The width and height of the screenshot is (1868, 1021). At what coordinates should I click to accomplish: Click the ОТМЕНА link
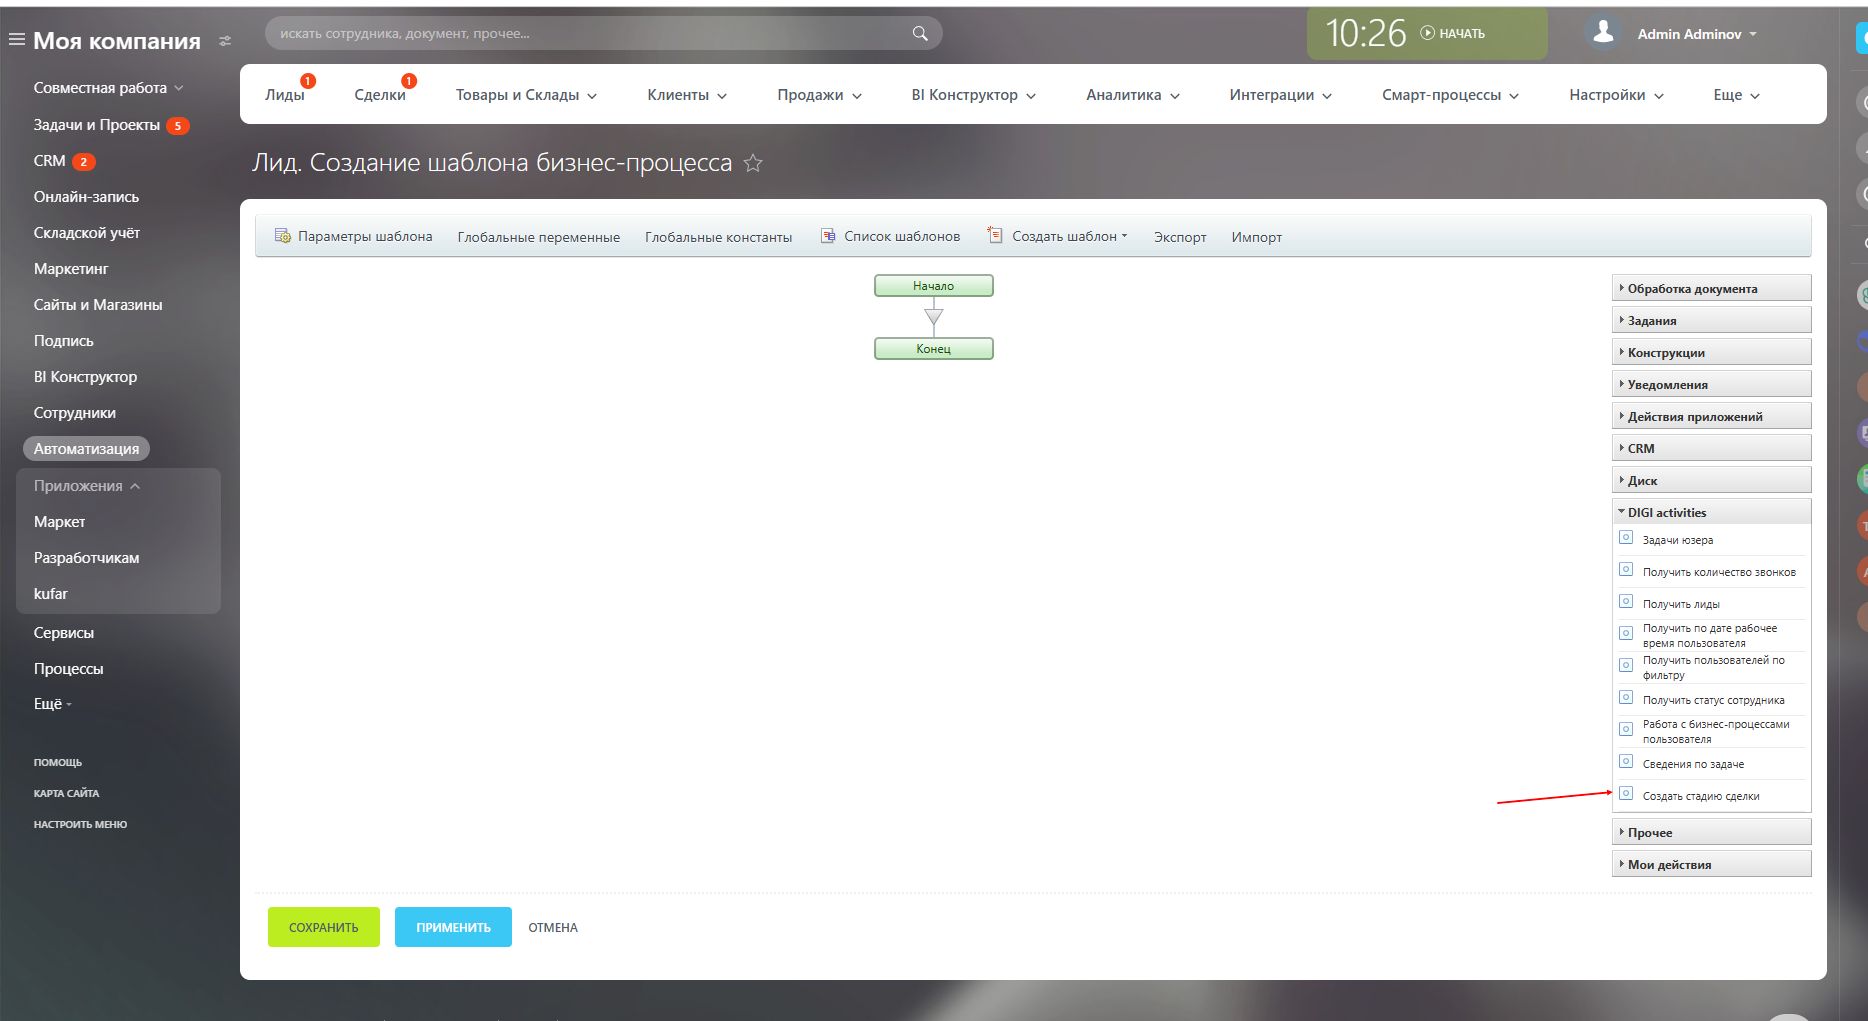553,926
